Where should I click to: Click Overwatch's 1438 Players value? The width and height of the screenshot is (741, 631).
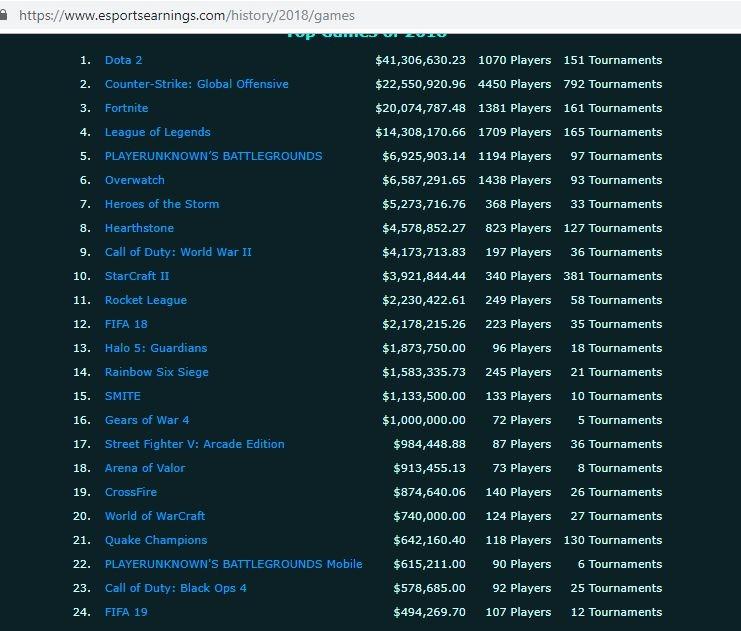[515, 180]
